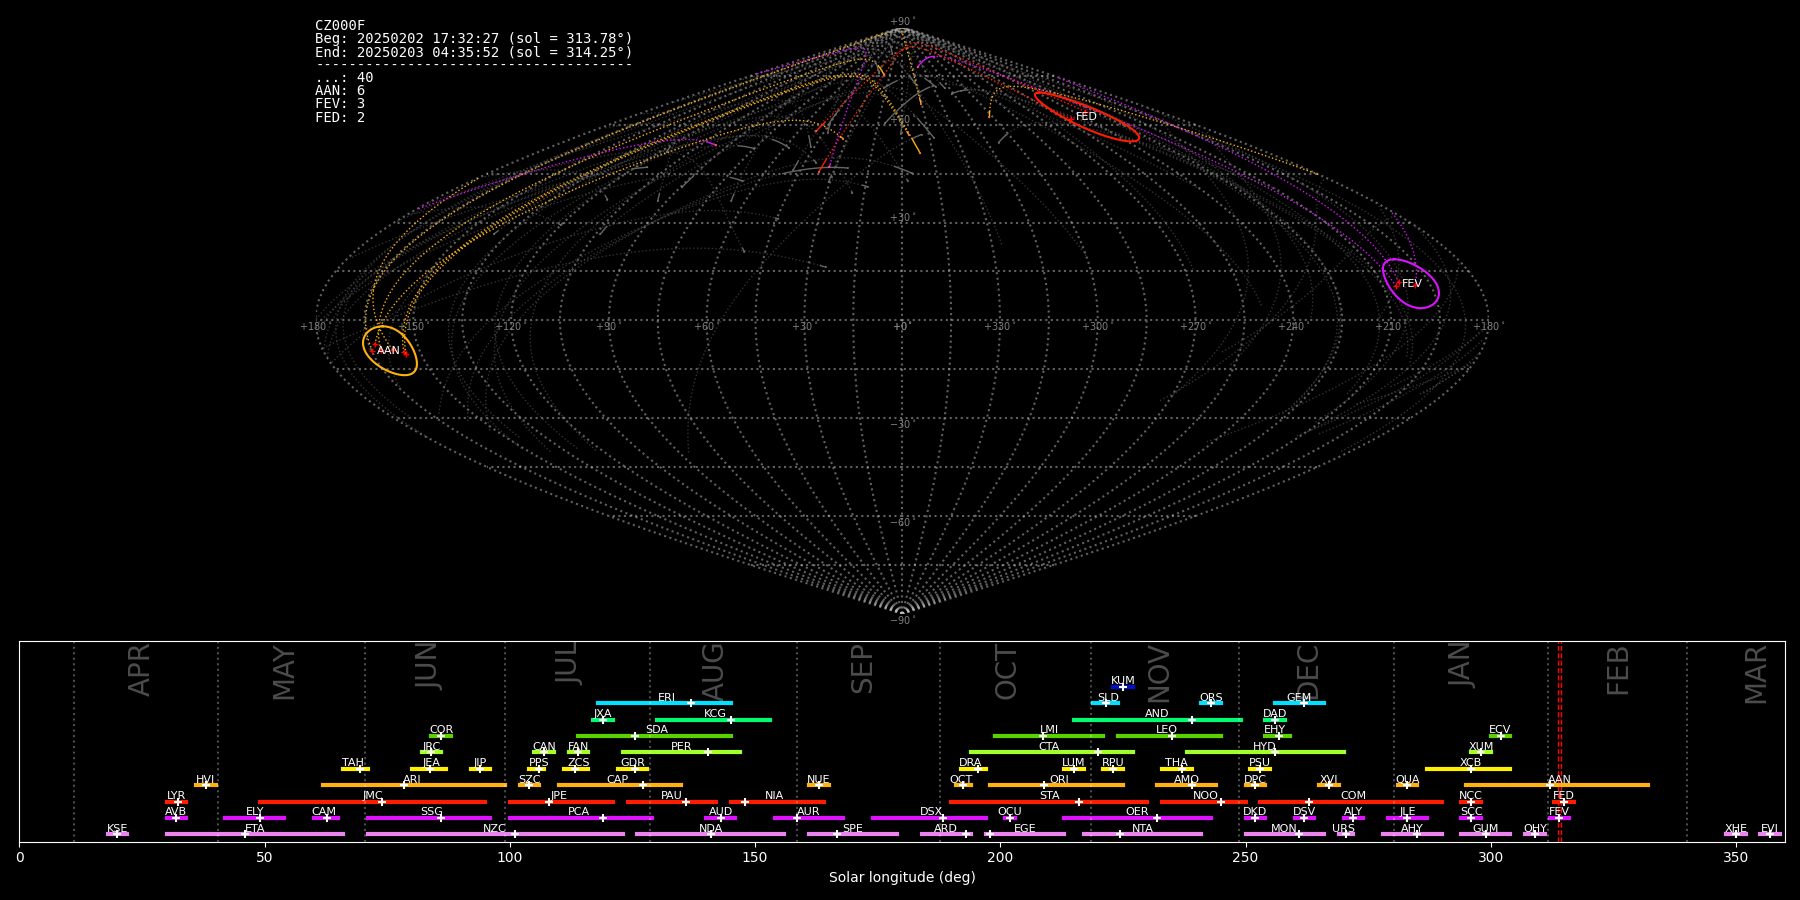This screenshot has width=1800, height=900.
Task: Click the KUM shower label in timeline
Action: pyautogui.click(x=1123, y=681)
